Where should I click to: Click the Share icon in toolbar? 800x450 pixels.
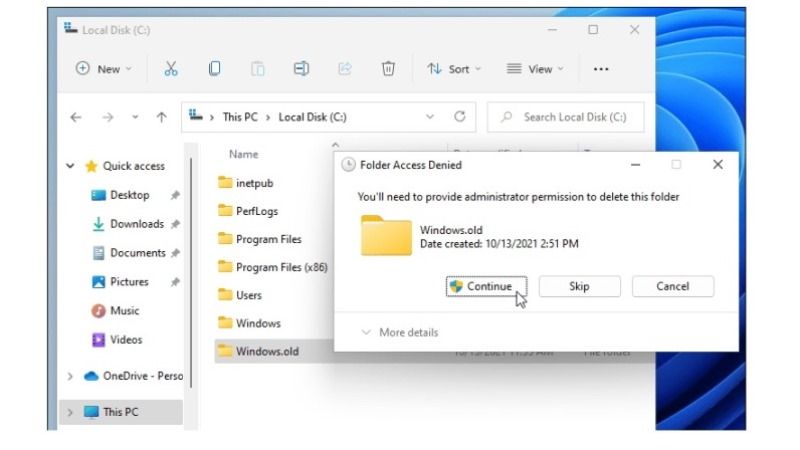click(x=345, y=68)
